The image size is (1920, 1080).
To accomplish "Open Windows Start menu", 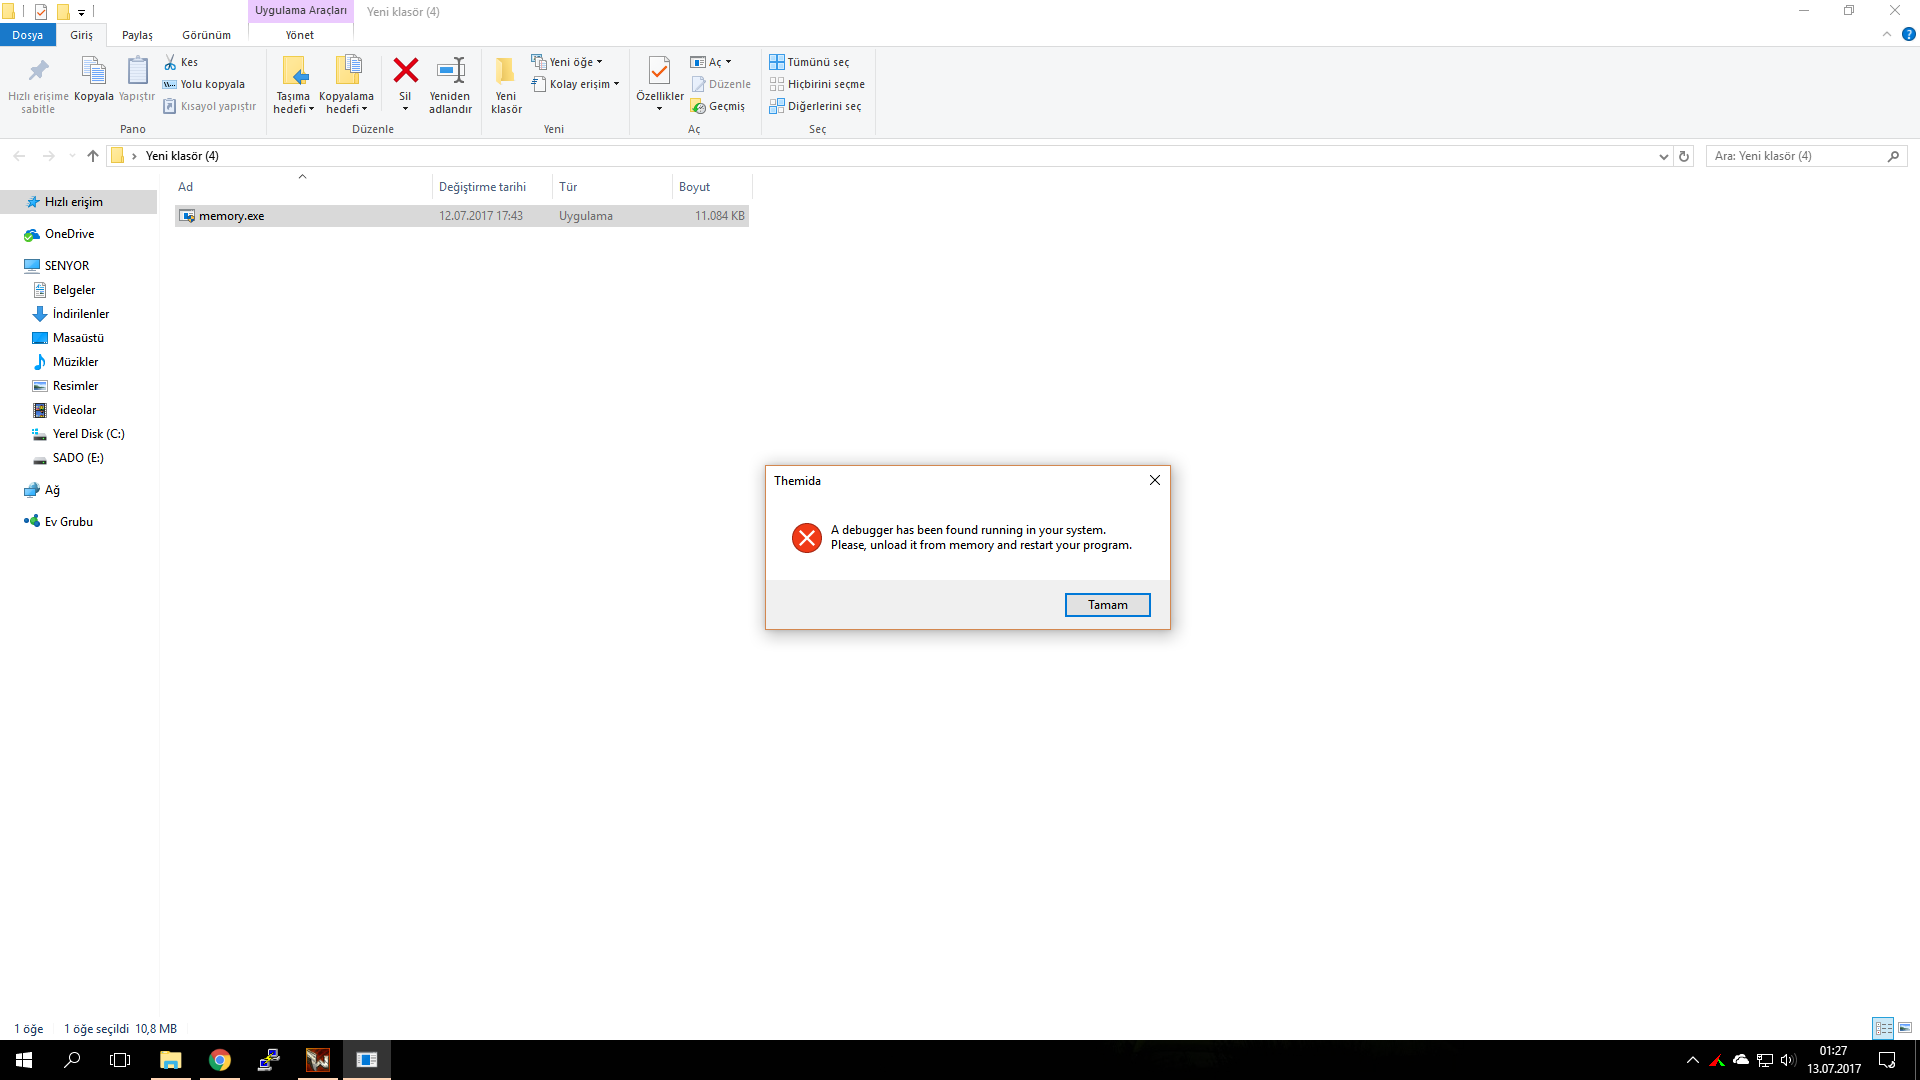I will click(24, 1060).
